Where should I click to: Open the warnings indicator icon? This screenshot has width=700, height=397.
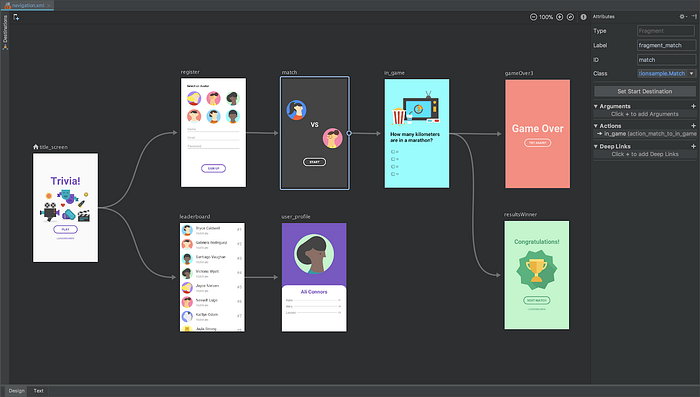coord(583,17)
